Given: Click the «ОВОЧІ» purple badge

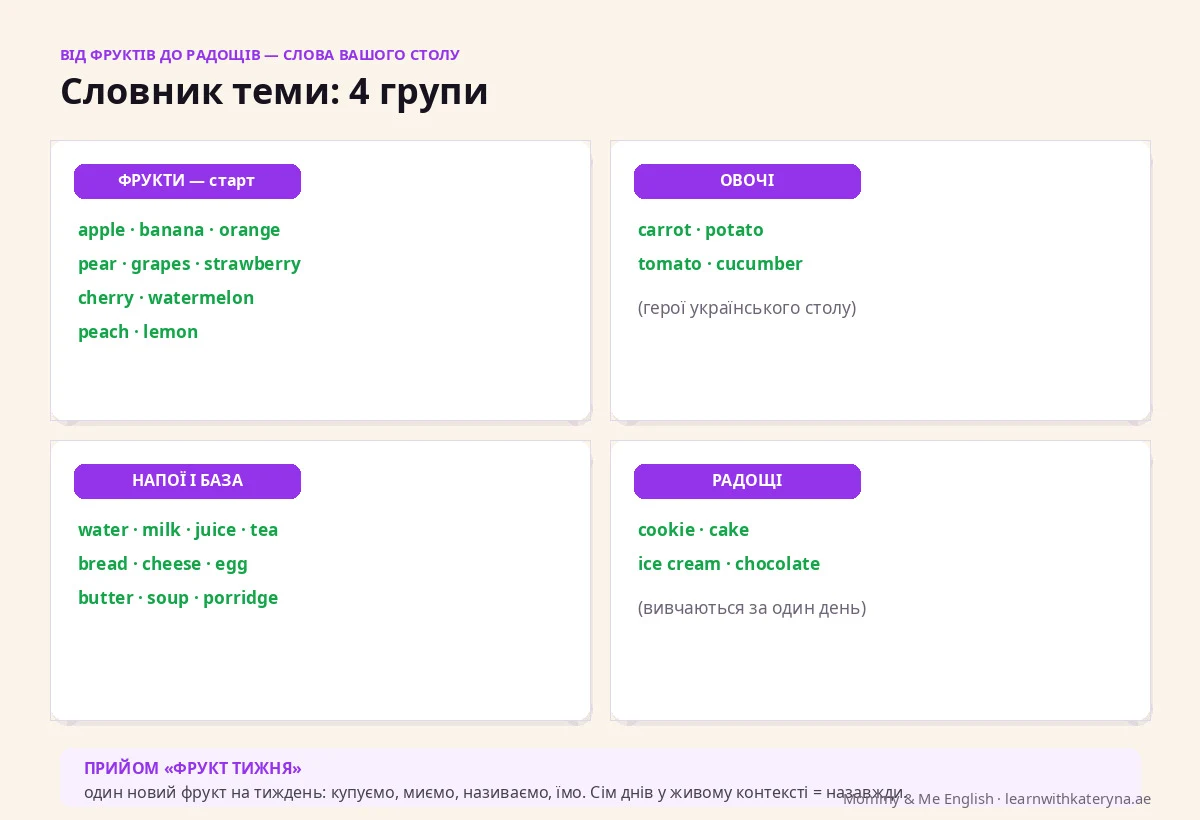Looking at the screenshot, I should (747, 181).
